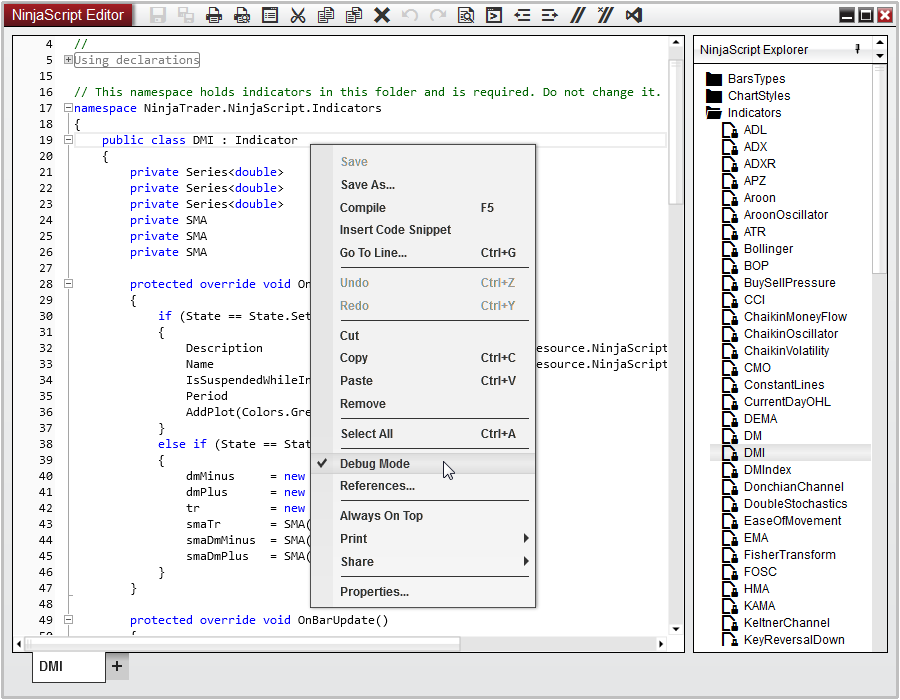Cut code using the scissors toolbar icon

[x=298, y=15]
